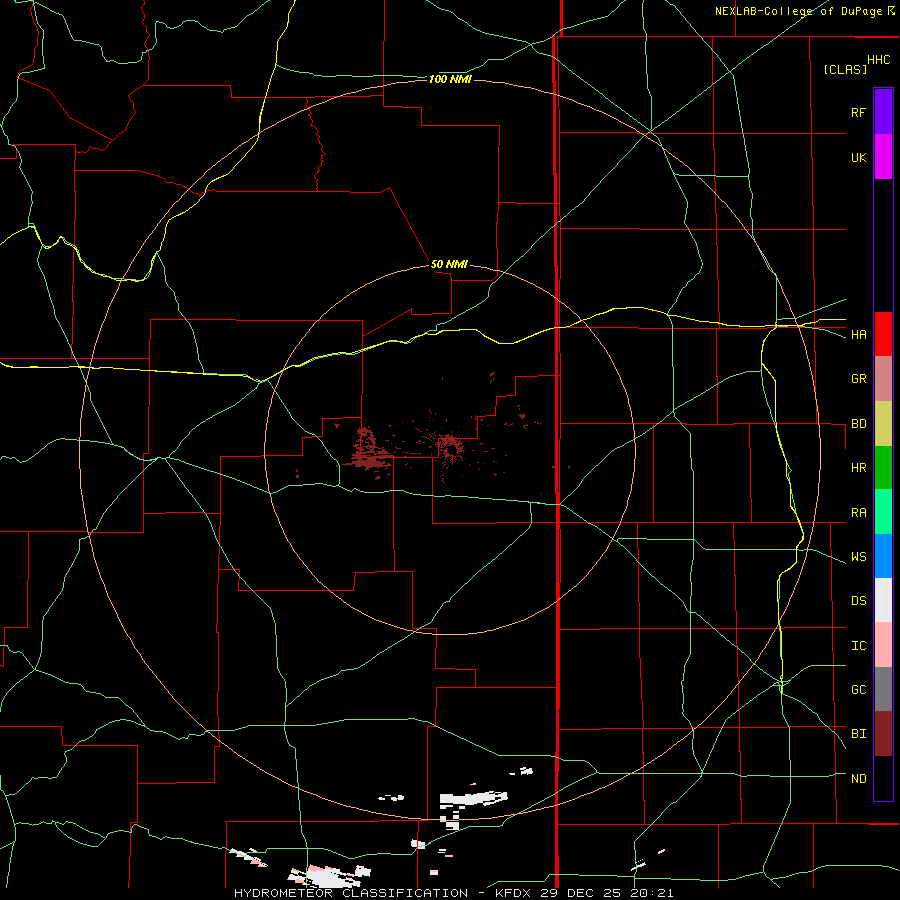The width and height of the screenshot is (900, 900).
Task: Click the BD legend label
Action: click(x=858, y=424)
